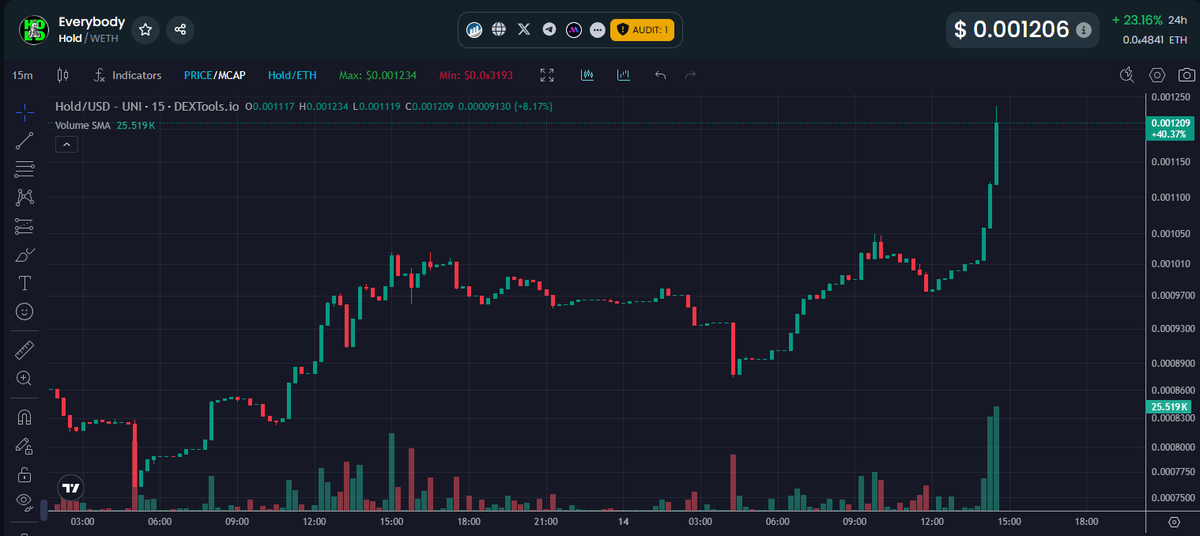Open the Indicators menu
This screenshot has width=1200, height=536.
tap(128, 75)
